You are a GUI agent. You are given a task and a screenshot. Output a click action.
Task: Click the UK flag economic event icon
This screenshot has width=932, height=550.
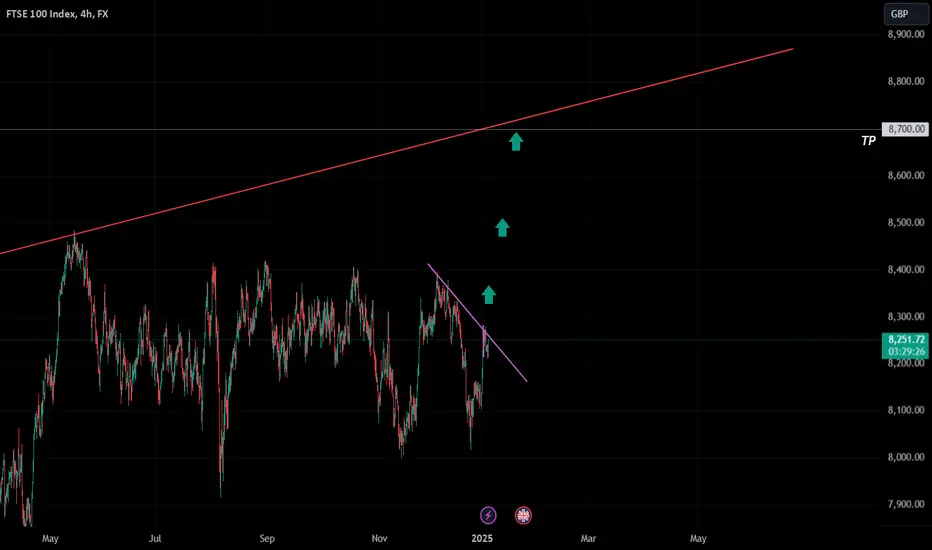(523, 515)
